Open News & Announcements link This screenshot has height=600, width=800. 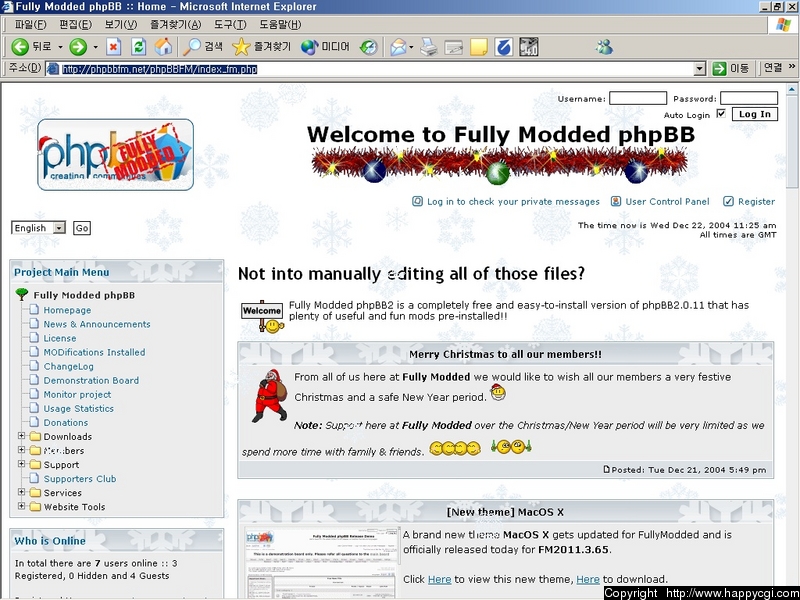pos(97,324)
